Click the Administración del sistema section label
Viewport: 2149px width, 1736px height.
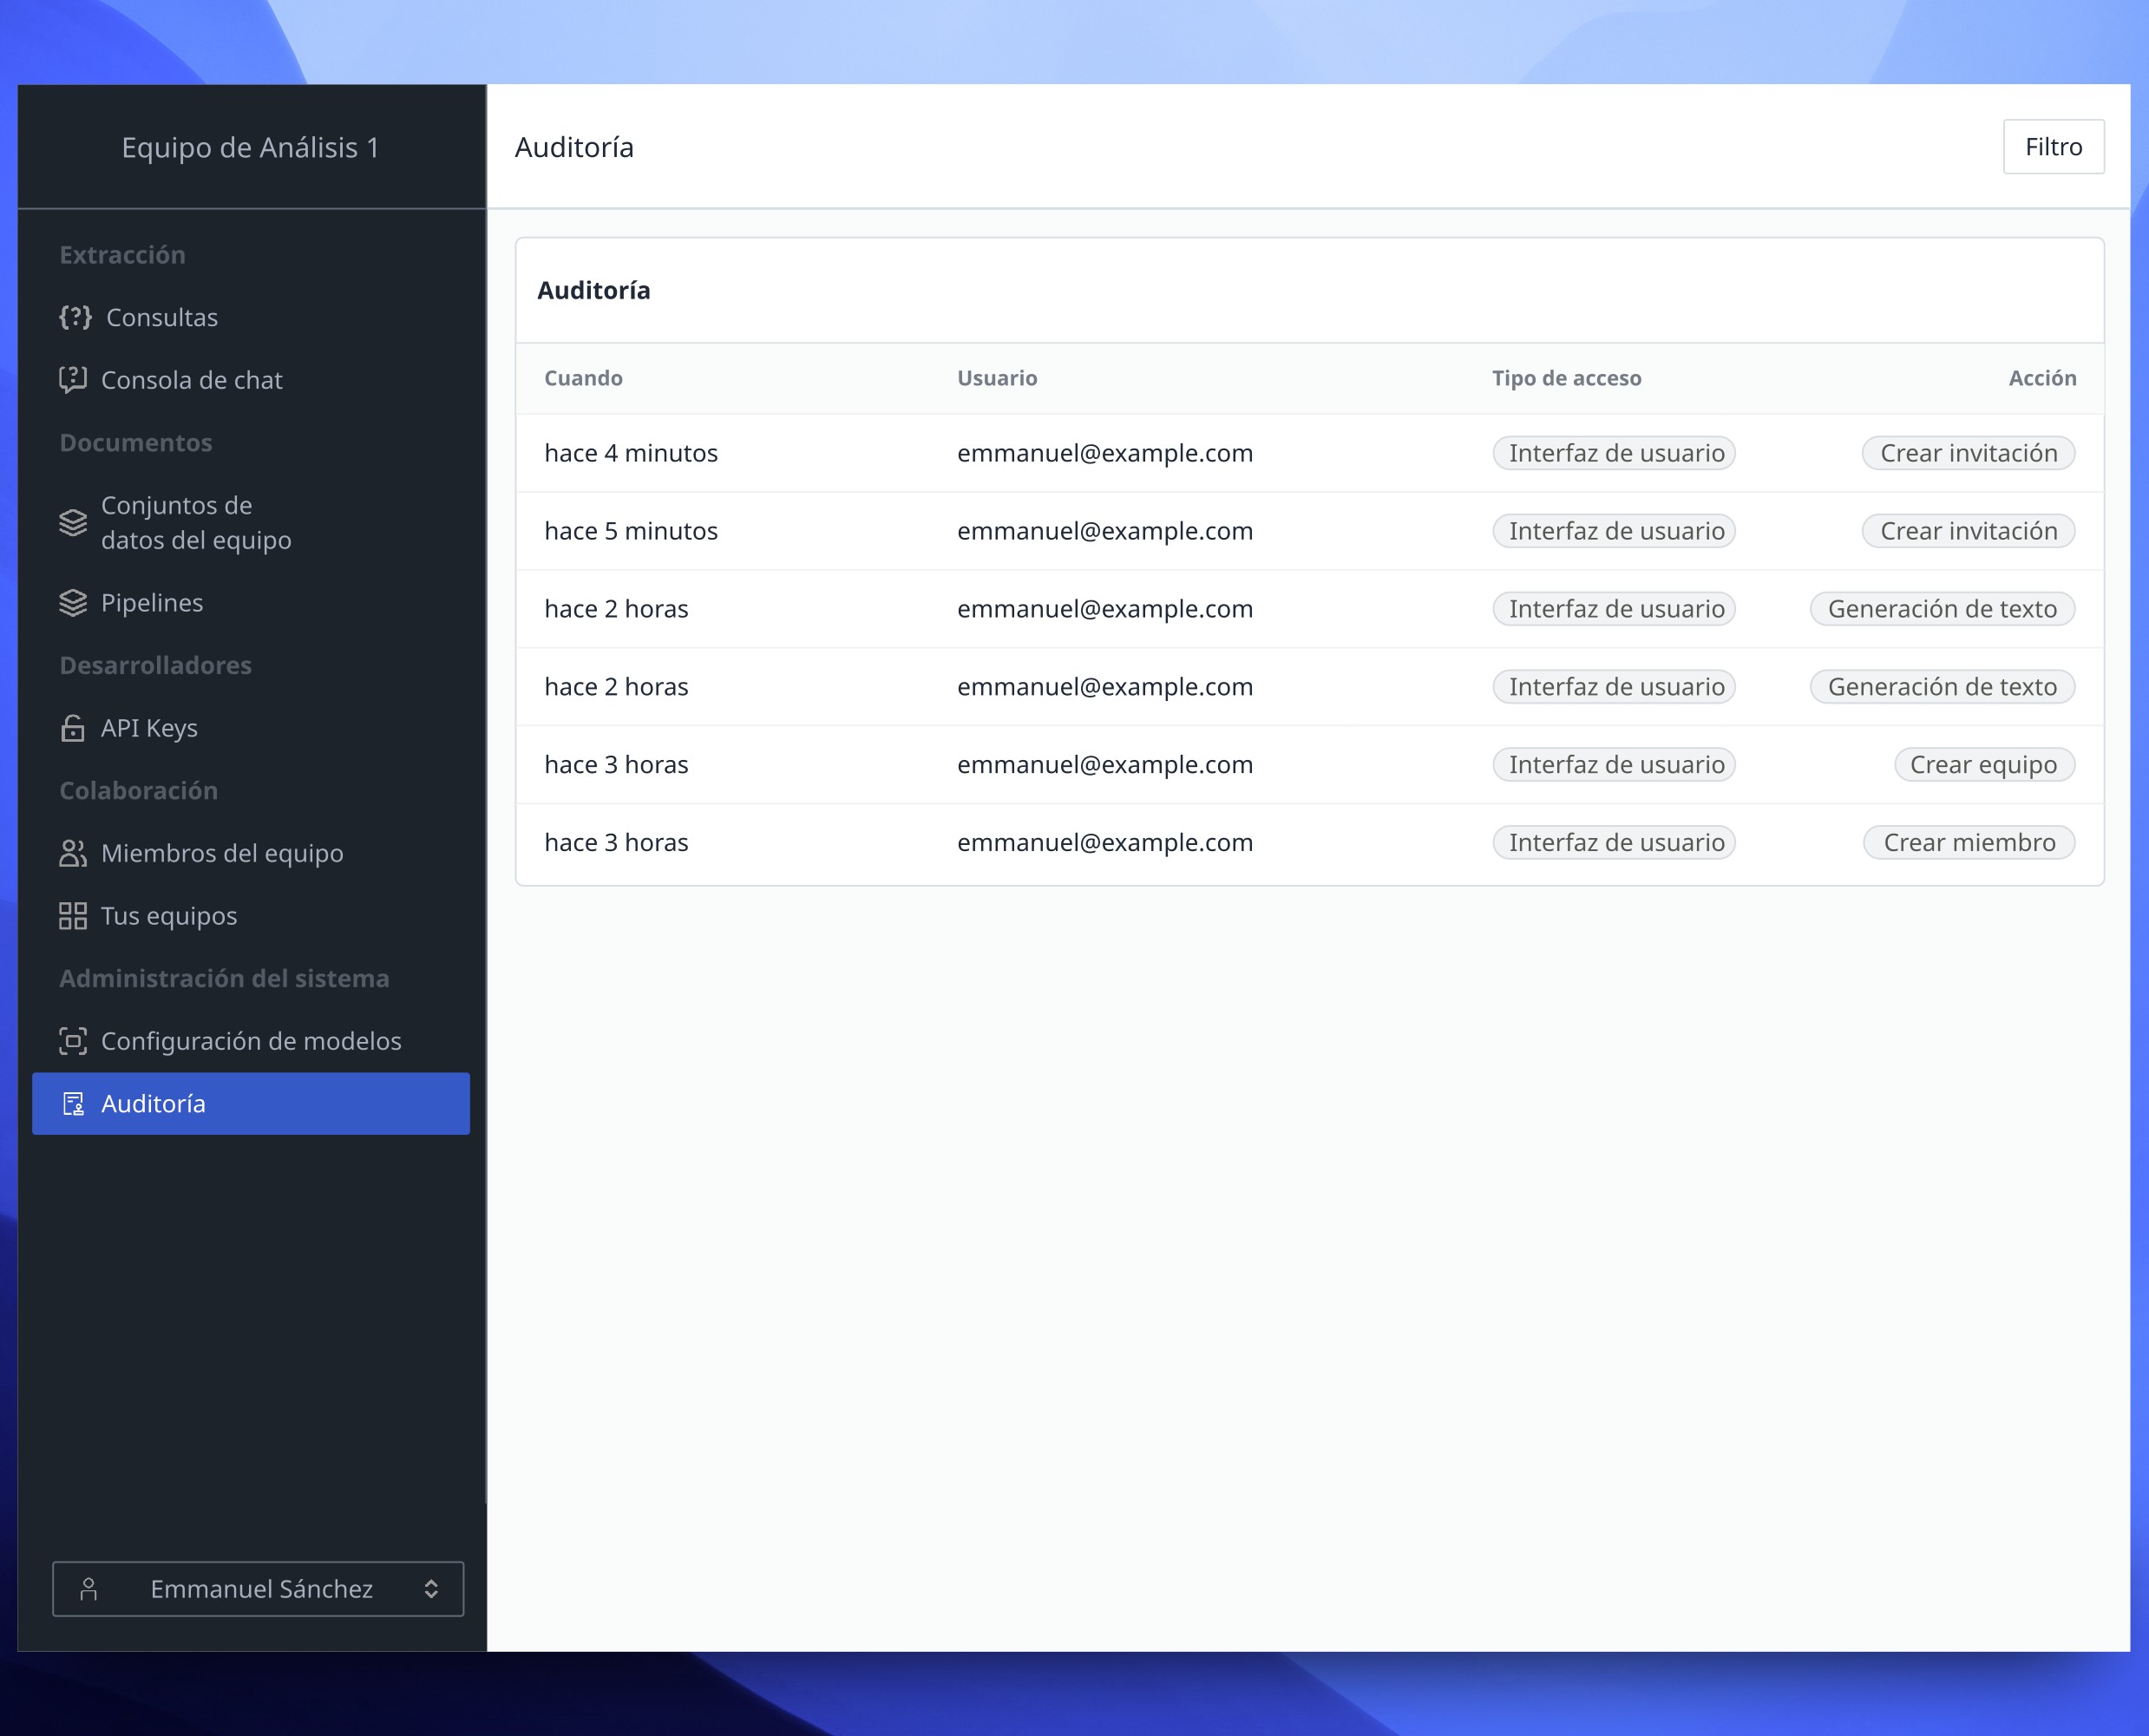point(224,978)
